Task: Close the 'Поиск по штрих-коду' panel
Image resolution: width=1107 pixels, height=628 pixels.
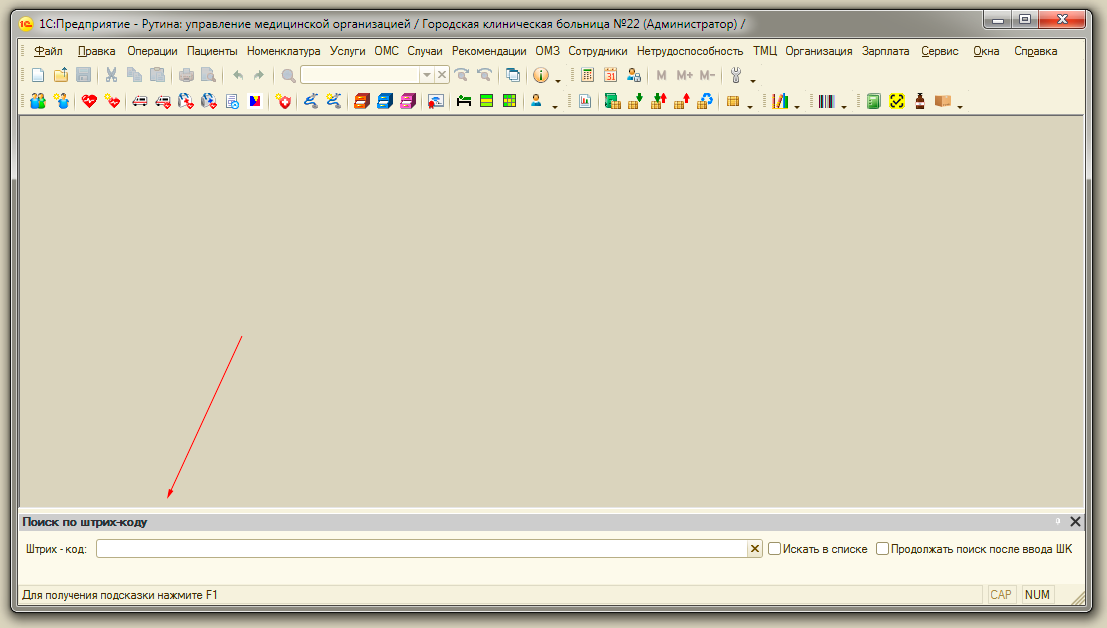Action: (x=1076, y=522)
